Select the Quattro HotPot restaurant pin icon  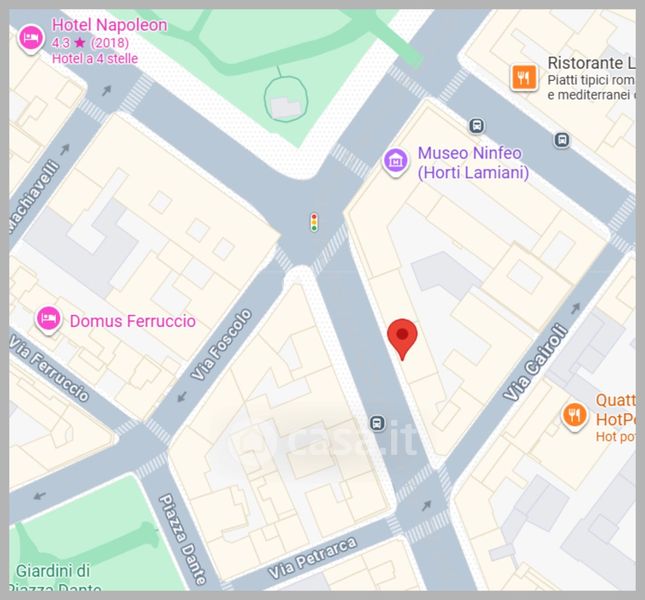(x=574, y=417)
